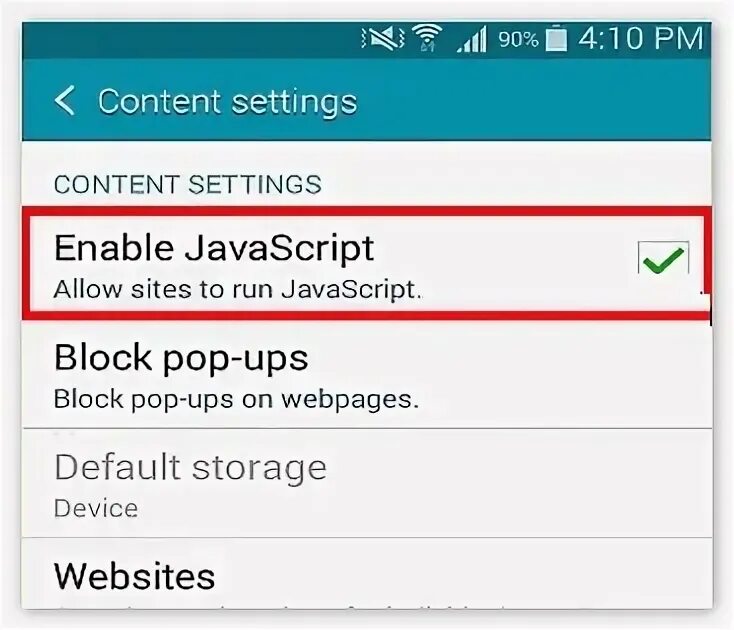Tap the back arrow icon
The image size is (734, 630).
(x=65, y=101)
